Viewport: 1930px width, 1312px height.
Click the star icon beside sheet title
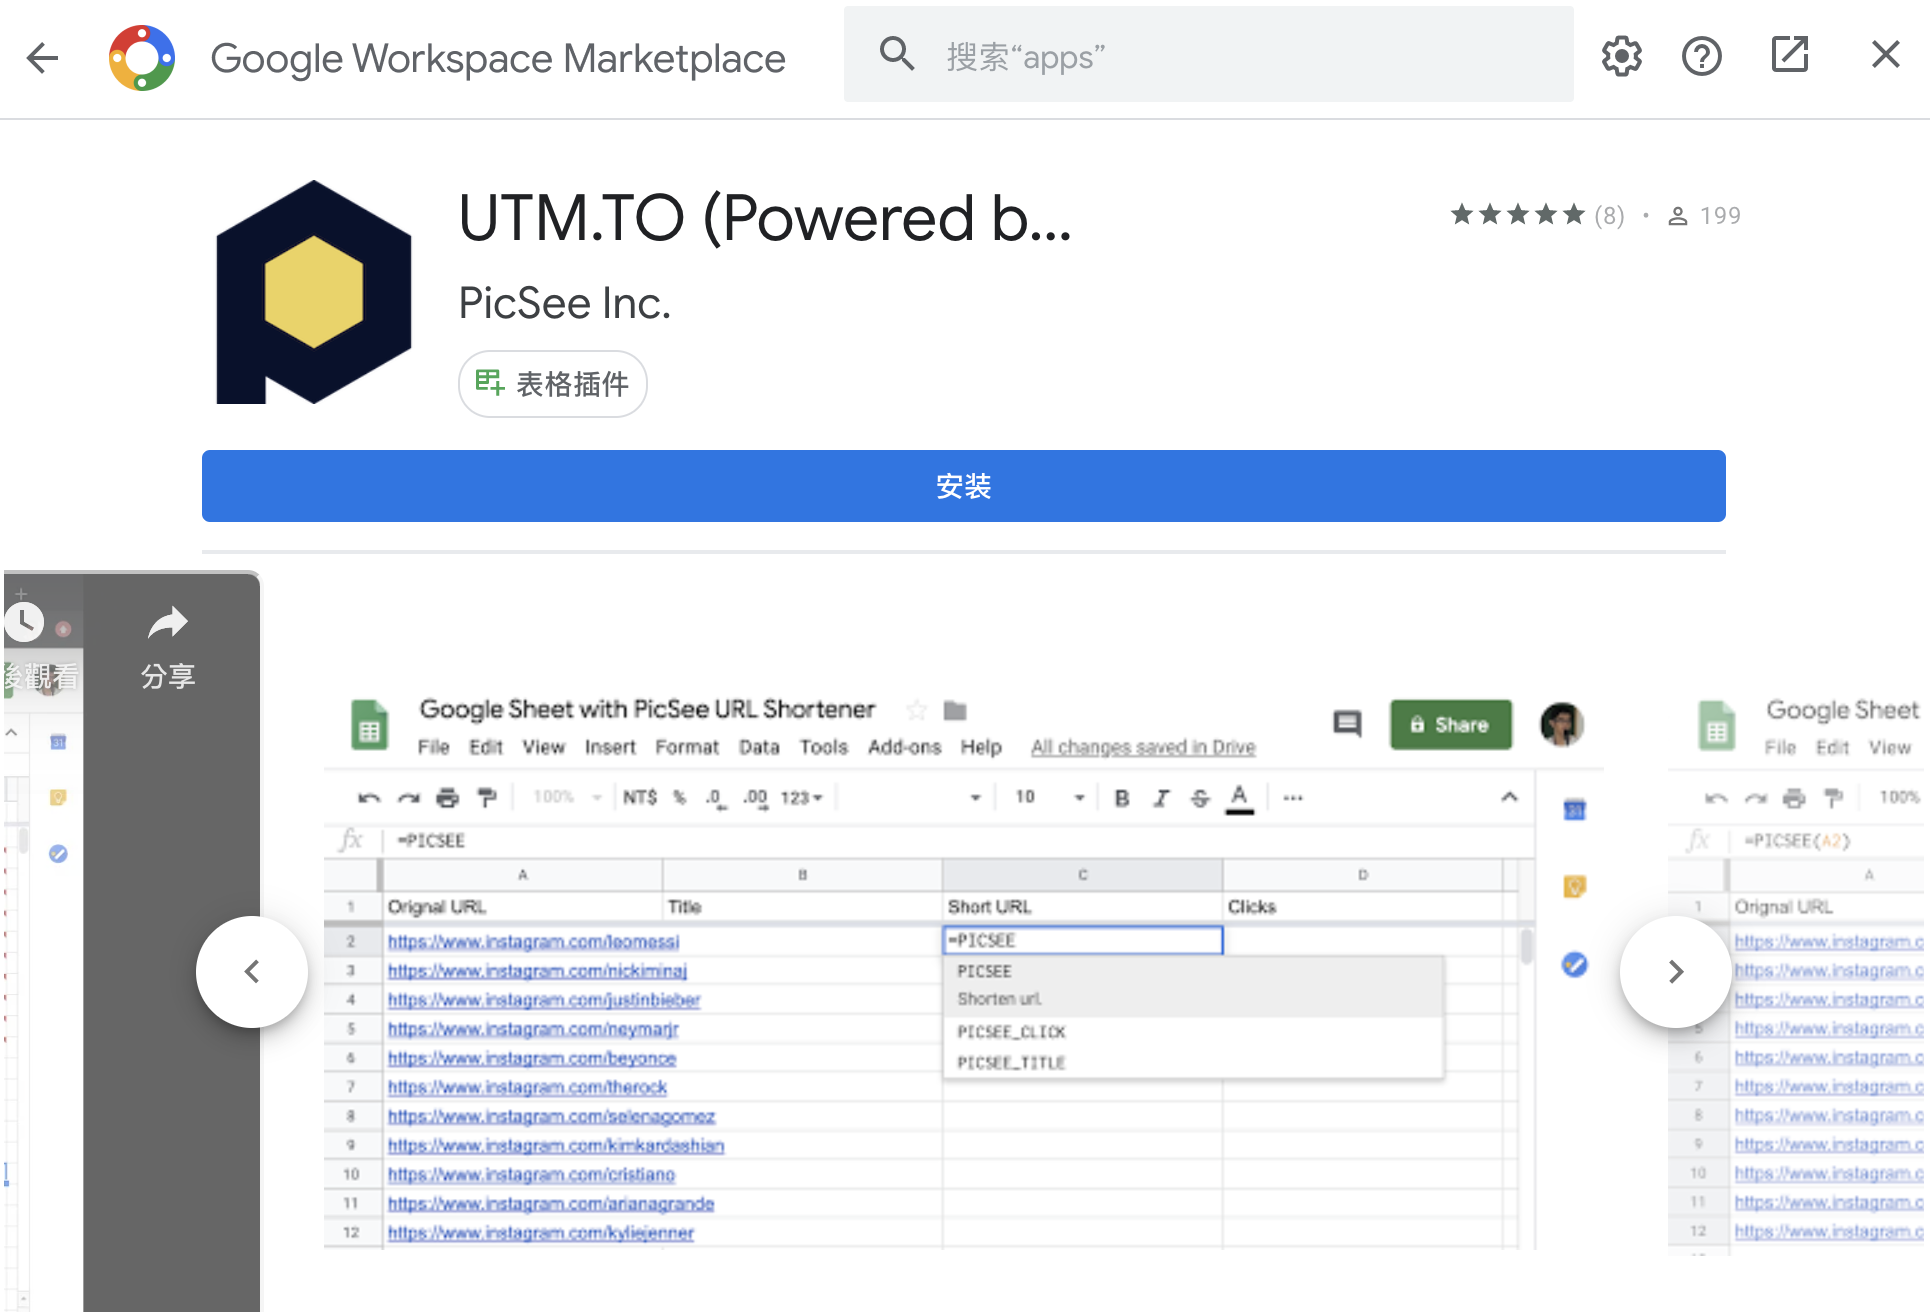click(x=915, y=710)
